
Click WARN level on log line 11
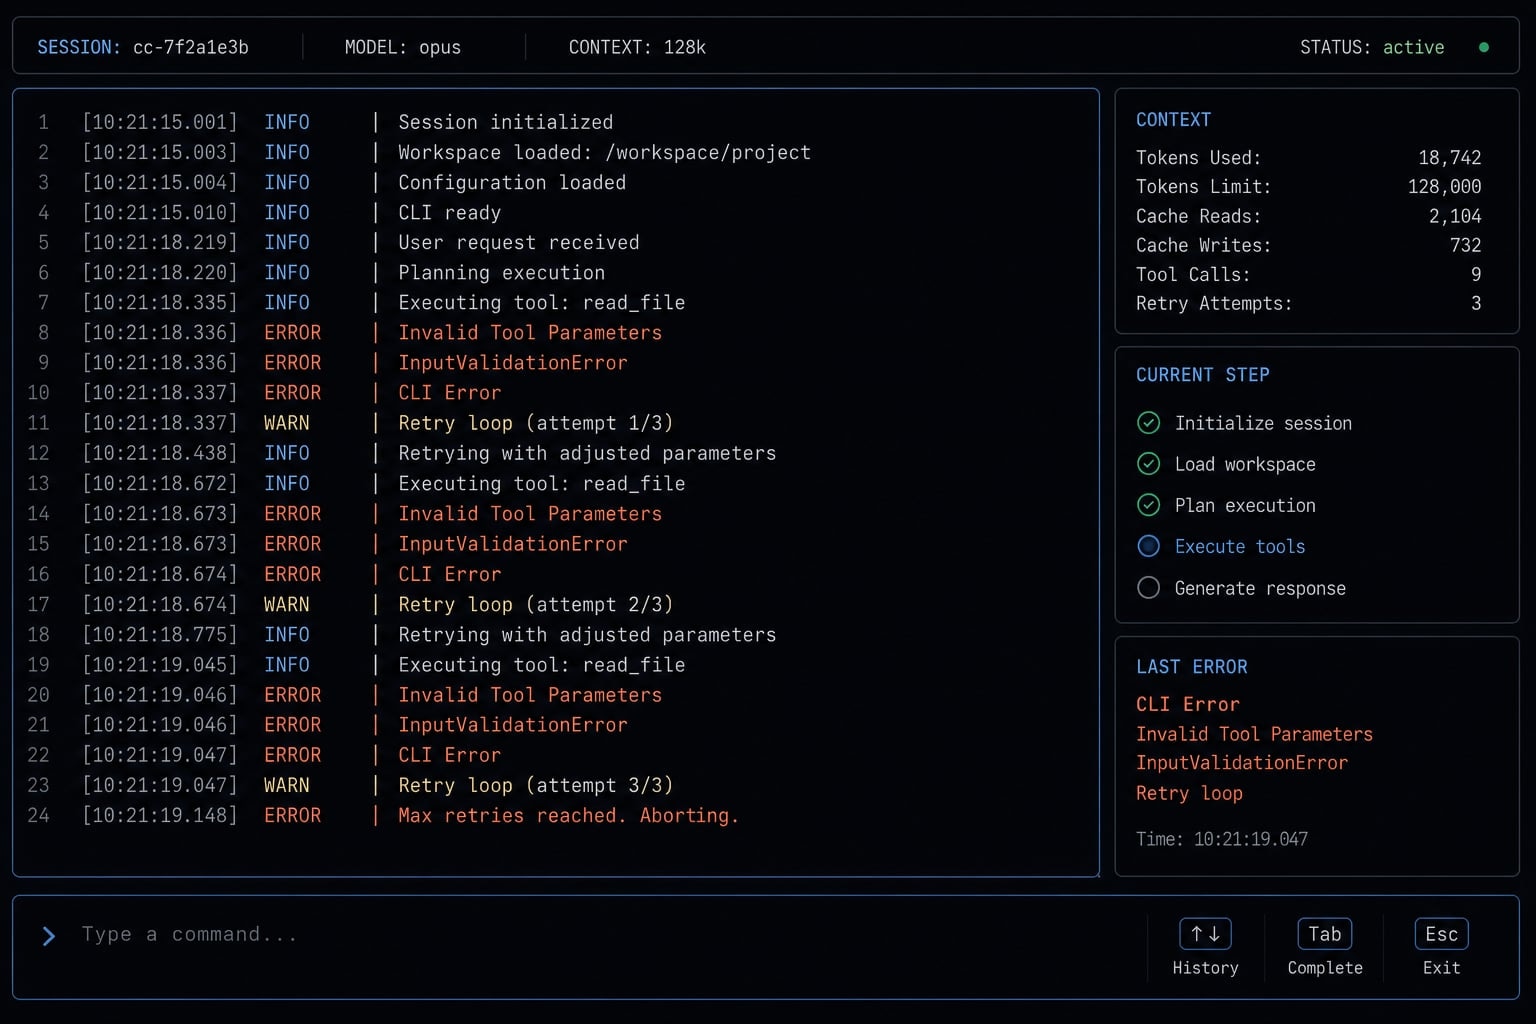click(286, 423)
